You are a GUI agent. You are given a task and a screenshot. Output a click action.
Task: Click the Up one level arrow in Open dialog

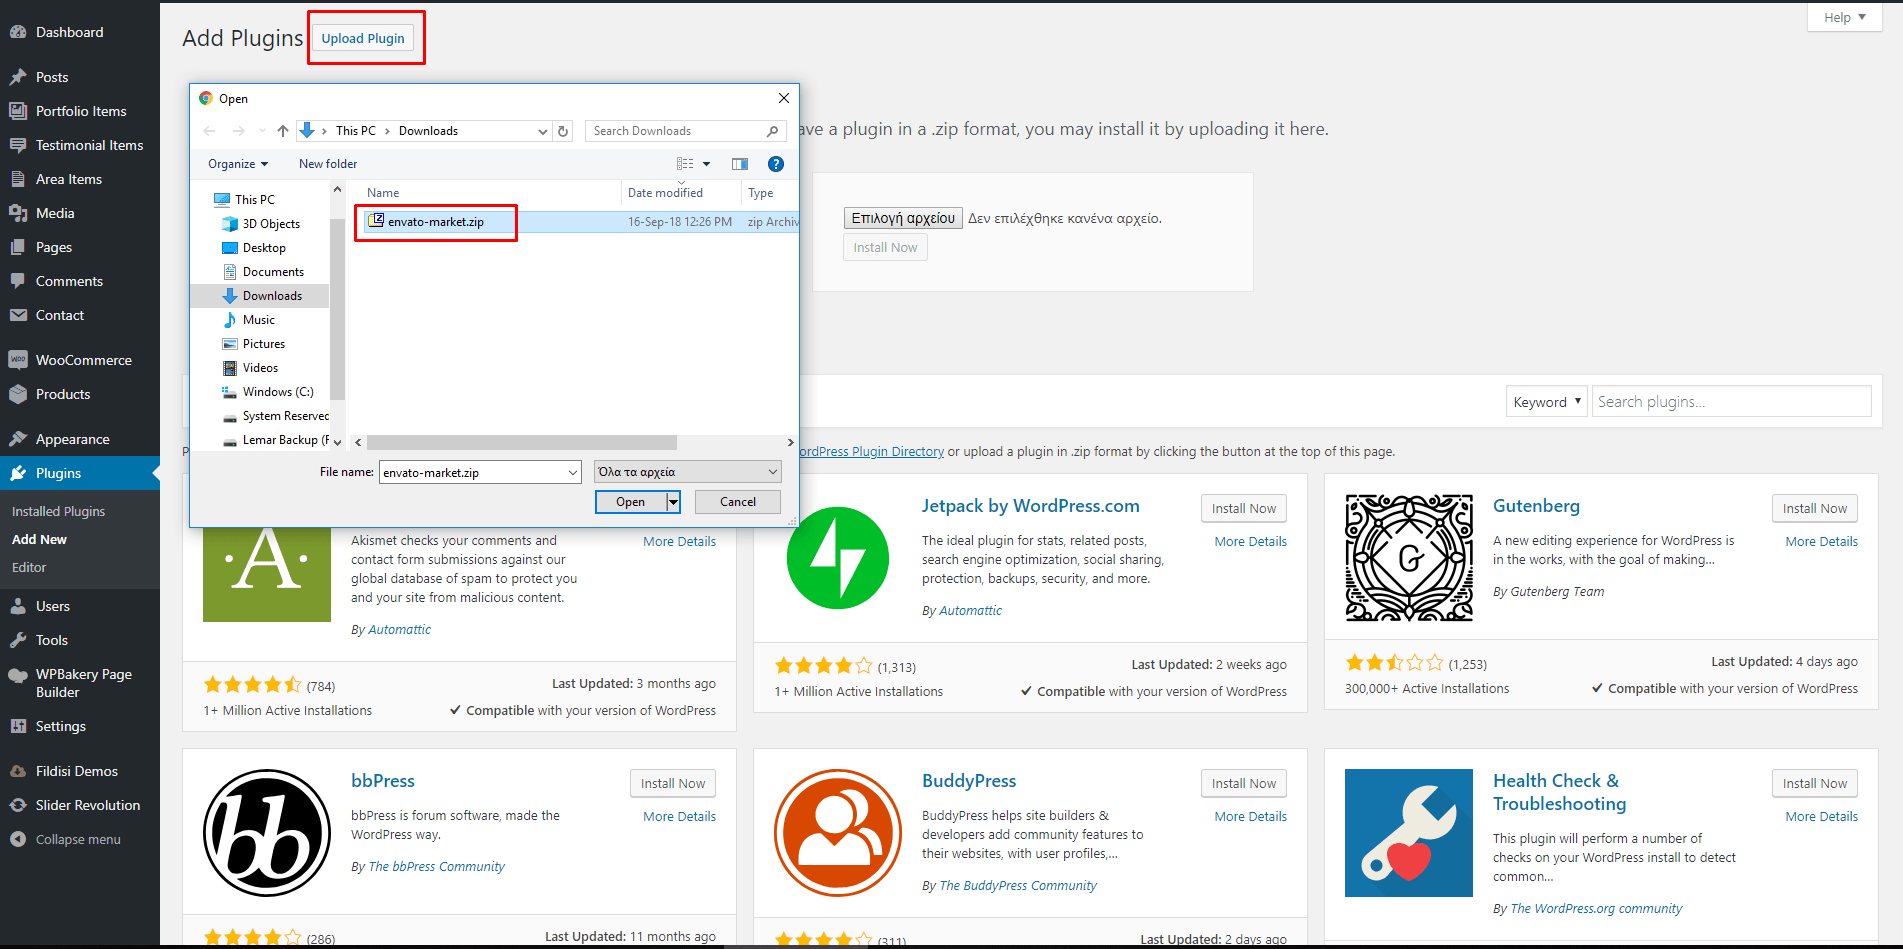click(283, 131)
